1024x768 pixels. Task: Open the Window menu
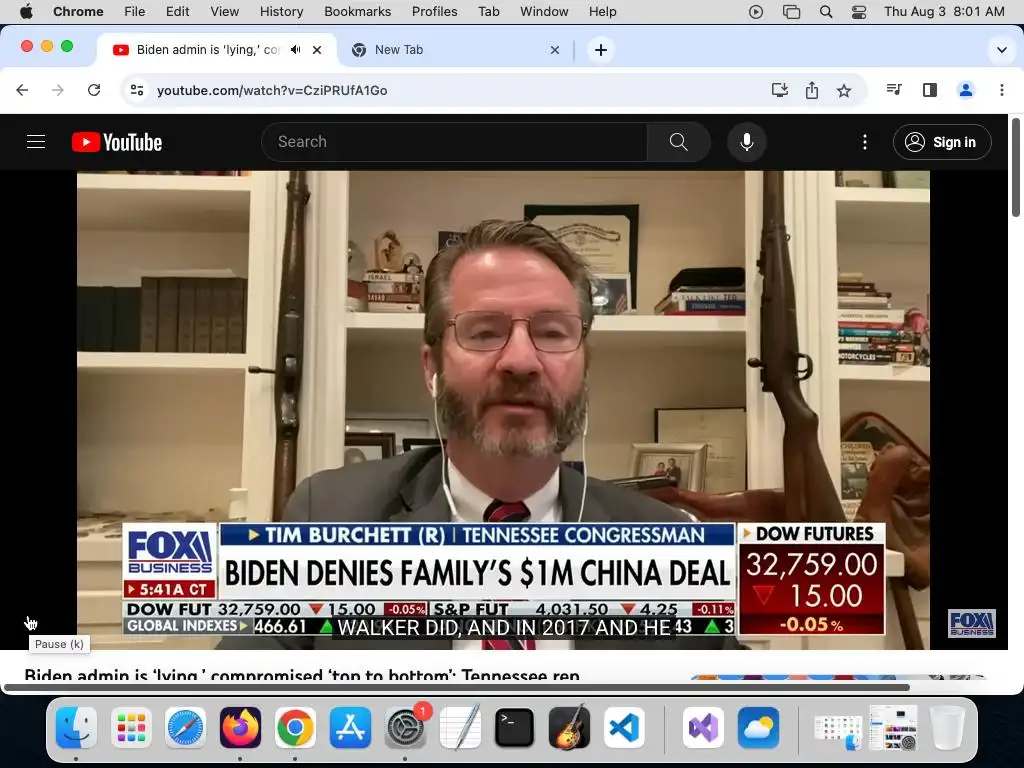(544, 12)
